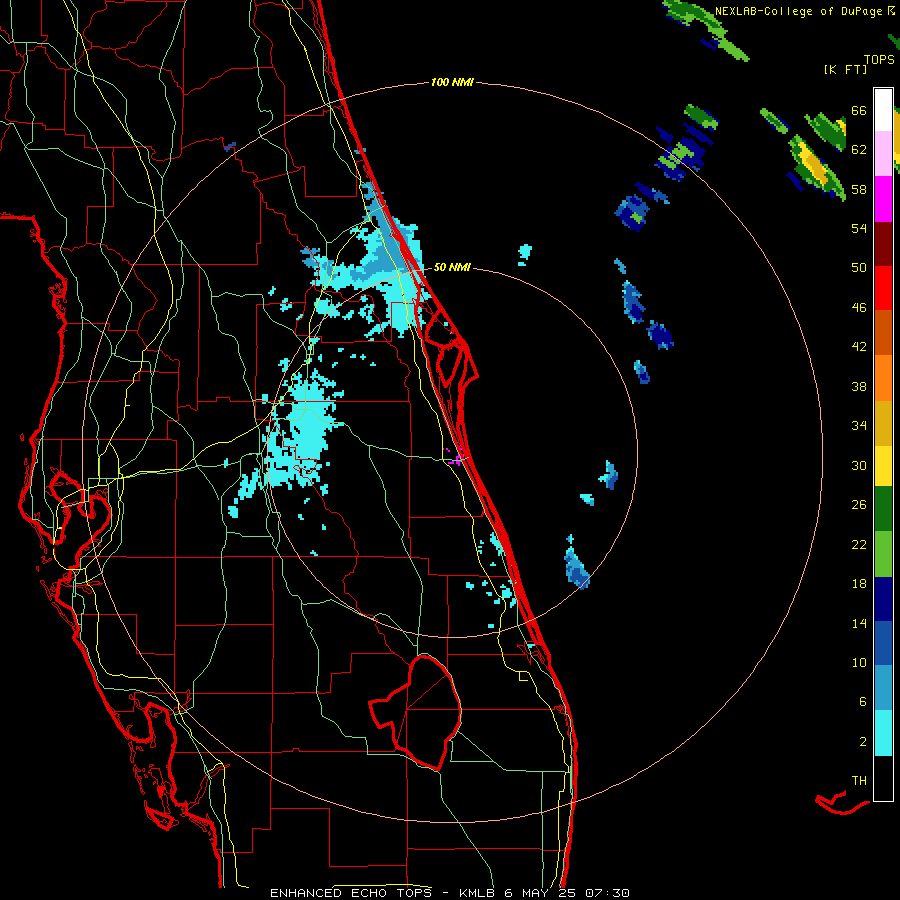Viewport: 900px width, 900px height.
Task: Click the yellow swatch on the color scale
Action: tap(883, 466)
